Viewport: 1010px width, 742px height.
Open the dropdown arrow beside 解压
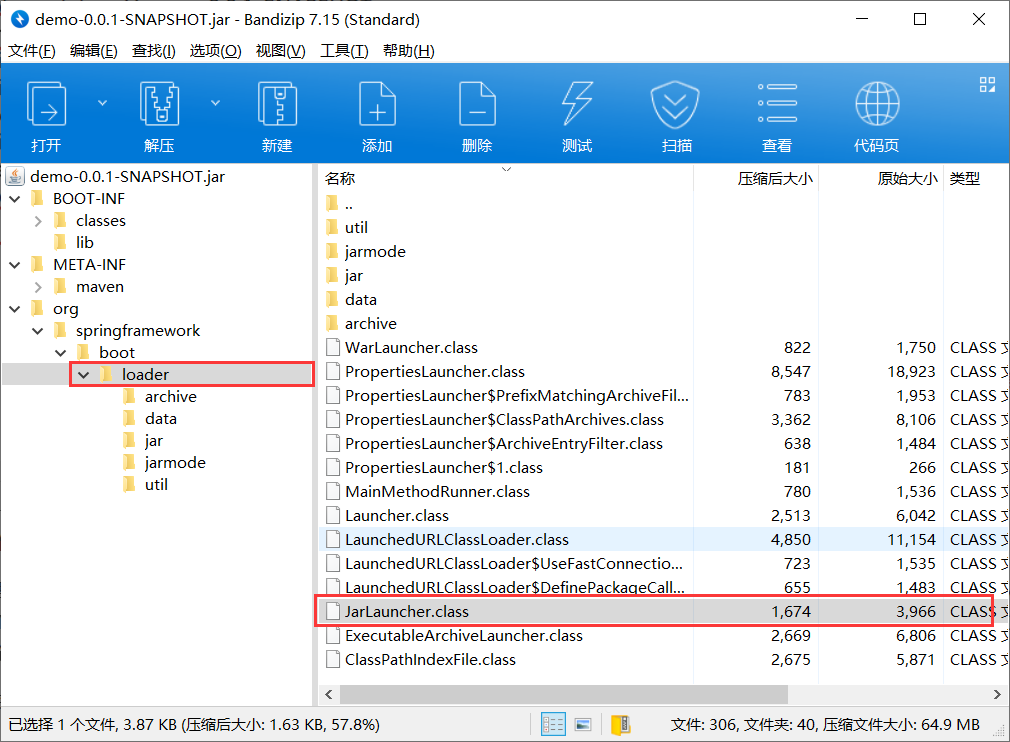coord(216,103)
